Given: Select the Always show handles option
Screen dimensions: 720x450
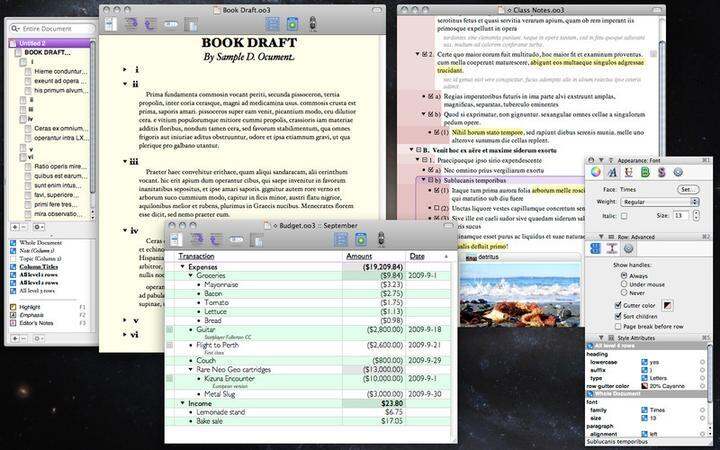Looking at the screenshot, I should click(624, 276).
